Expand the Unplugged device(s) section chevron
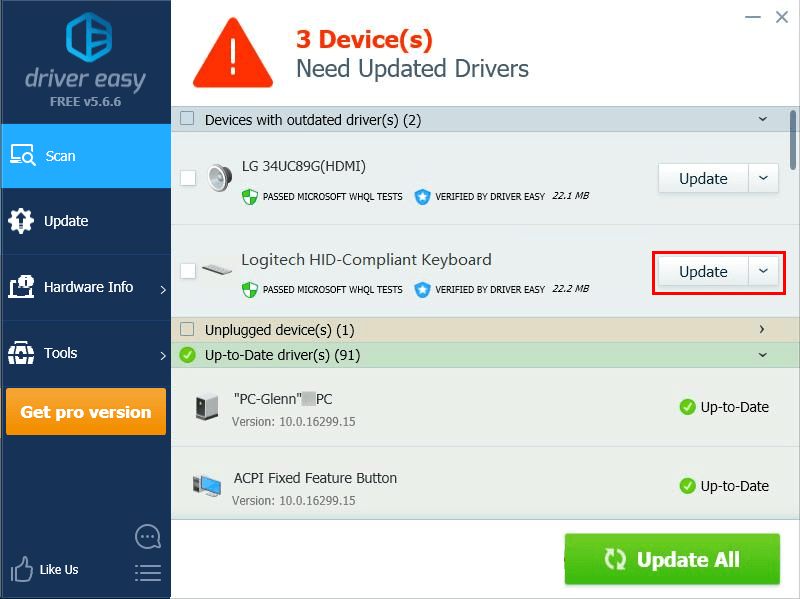 (x=762, y=329)
